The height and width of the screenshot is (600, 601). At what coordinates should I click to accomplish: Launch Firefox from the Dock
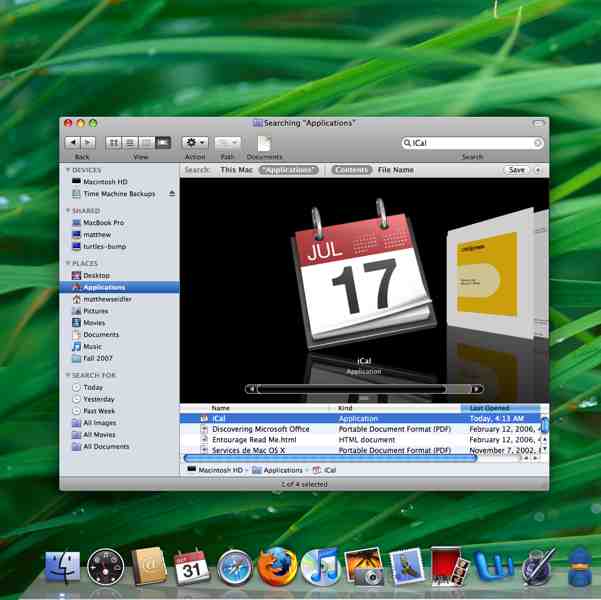[x=277, y=567]
